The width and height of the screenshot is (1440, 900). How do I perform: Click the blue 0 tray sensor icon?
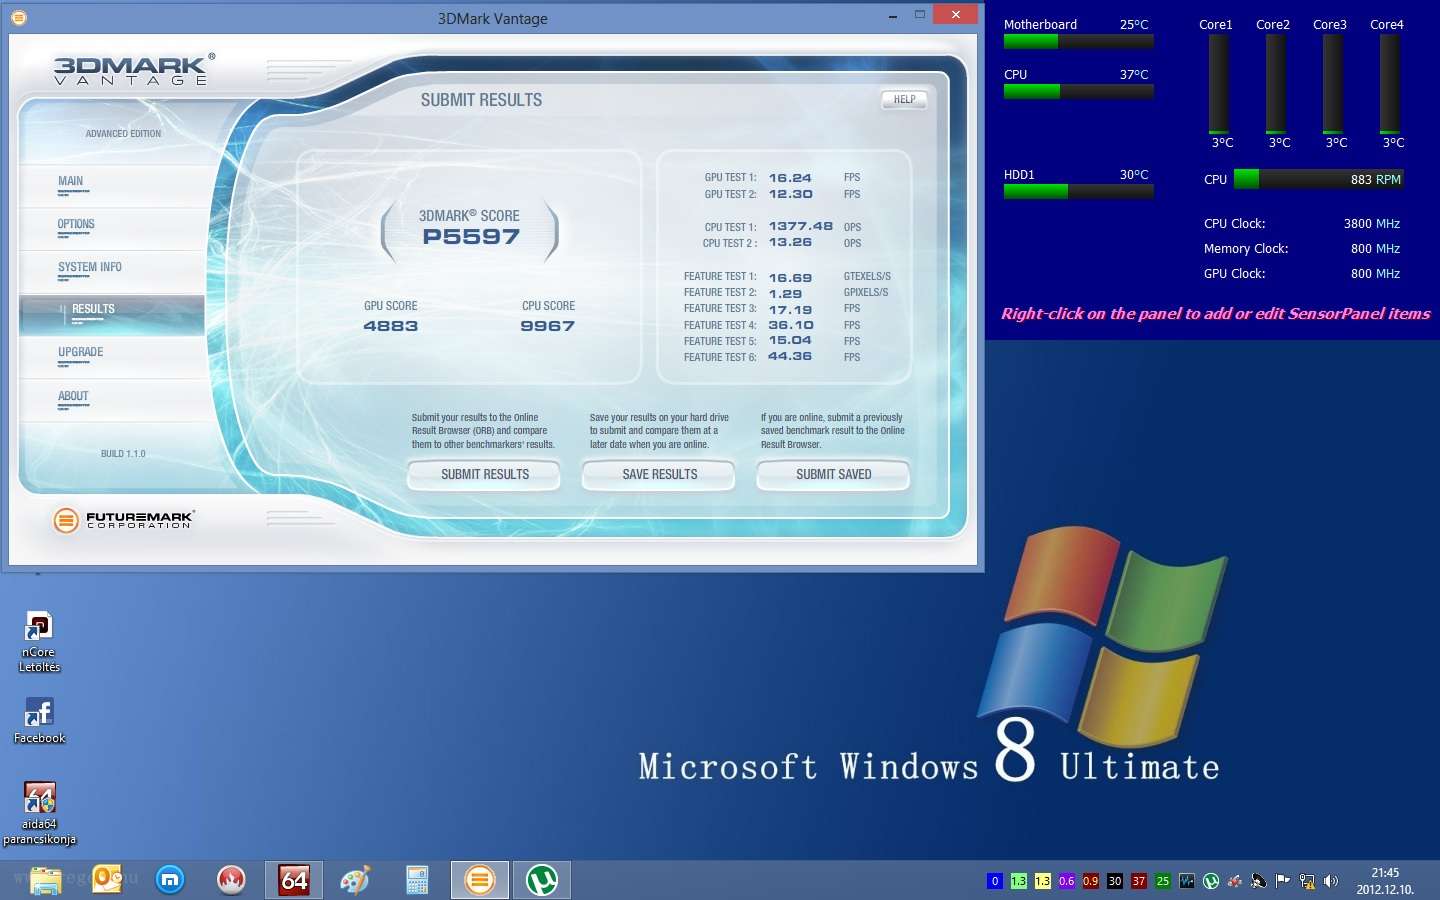point(994,881)
